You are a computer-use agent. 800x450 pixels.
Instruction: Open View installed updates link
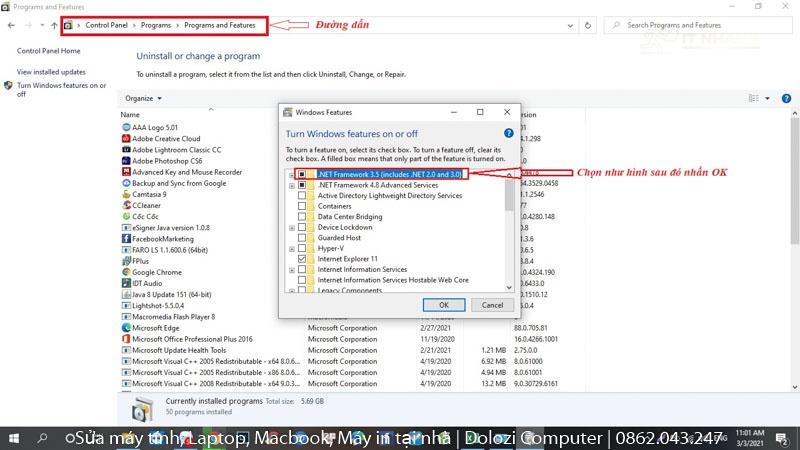51,72
